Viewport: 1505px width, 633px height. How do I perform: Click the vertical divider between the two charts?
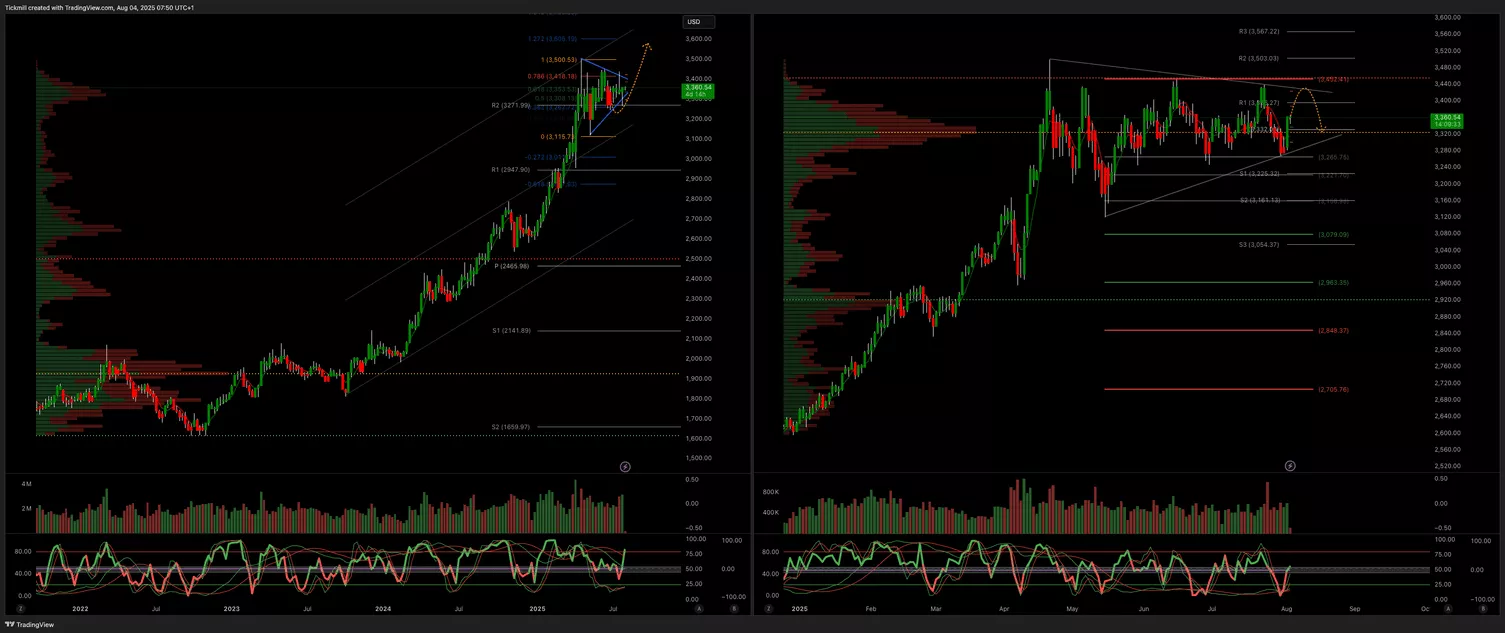752,310
